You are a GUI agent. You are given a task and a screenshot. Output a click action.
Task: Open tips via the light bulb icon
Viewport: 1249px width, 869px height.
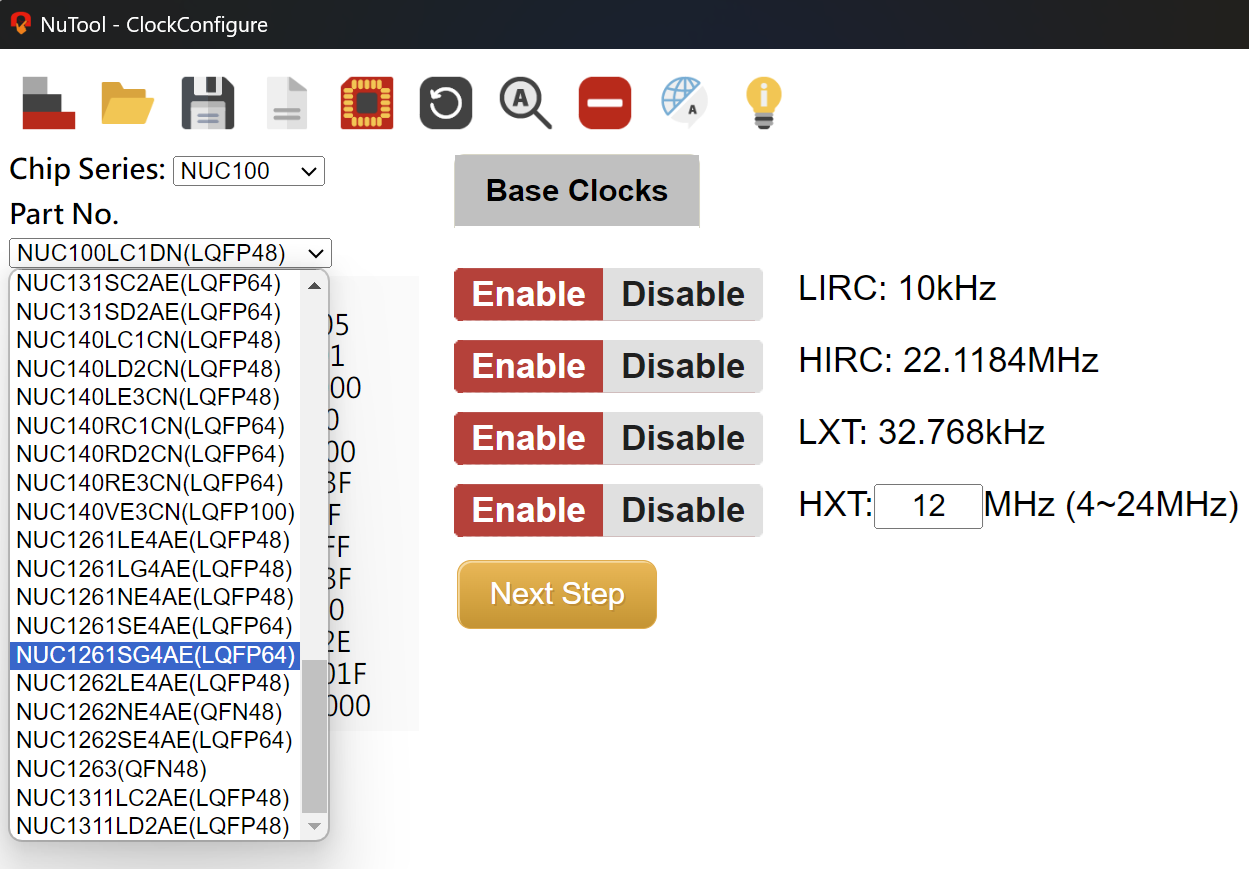tap(764, 103)
